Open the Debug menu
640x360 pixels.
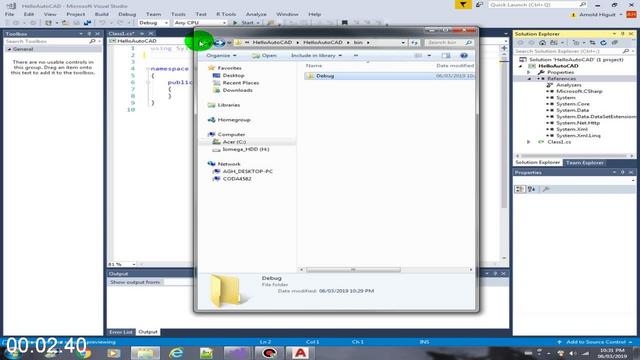[127, 14]
